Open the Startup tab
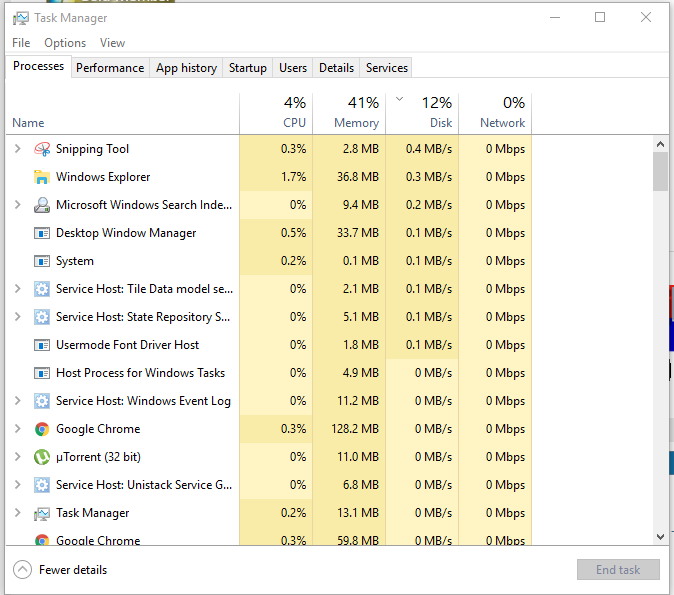This screenshot has height=595, width=674. click(x=248, y=68)
